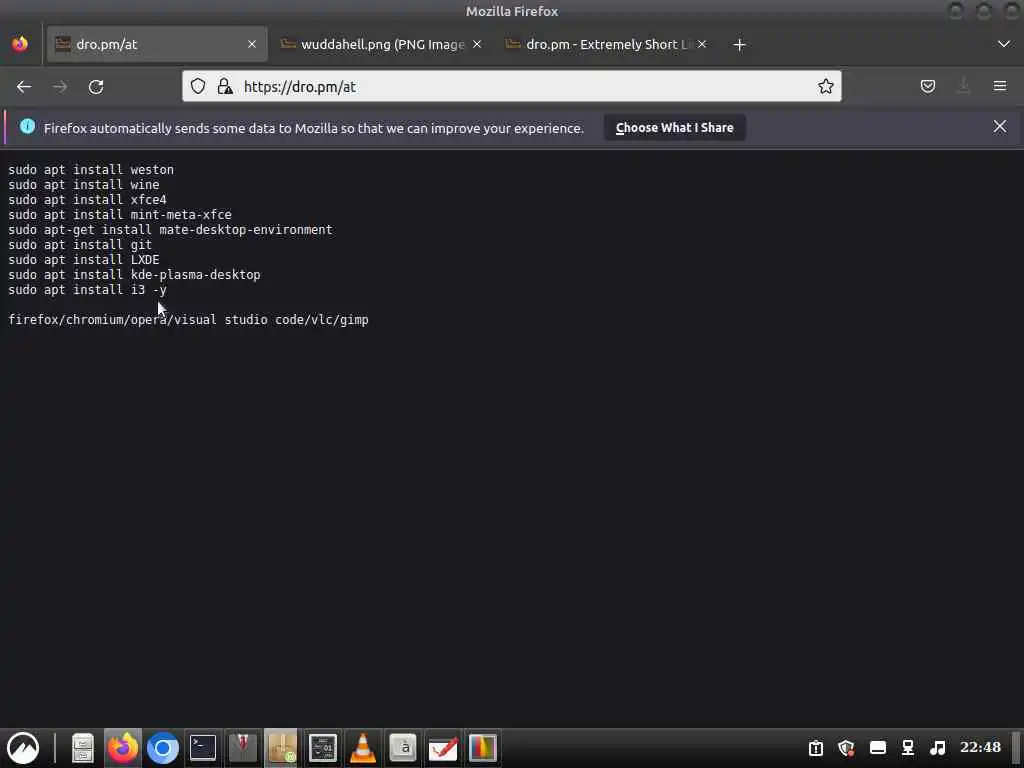
Task: Click the line 'sudo apt install wine'
Action: (84, 185)
